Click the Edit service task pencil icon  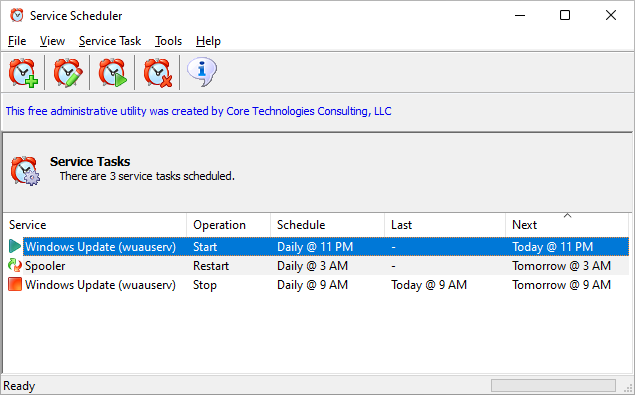pos(68,73)
